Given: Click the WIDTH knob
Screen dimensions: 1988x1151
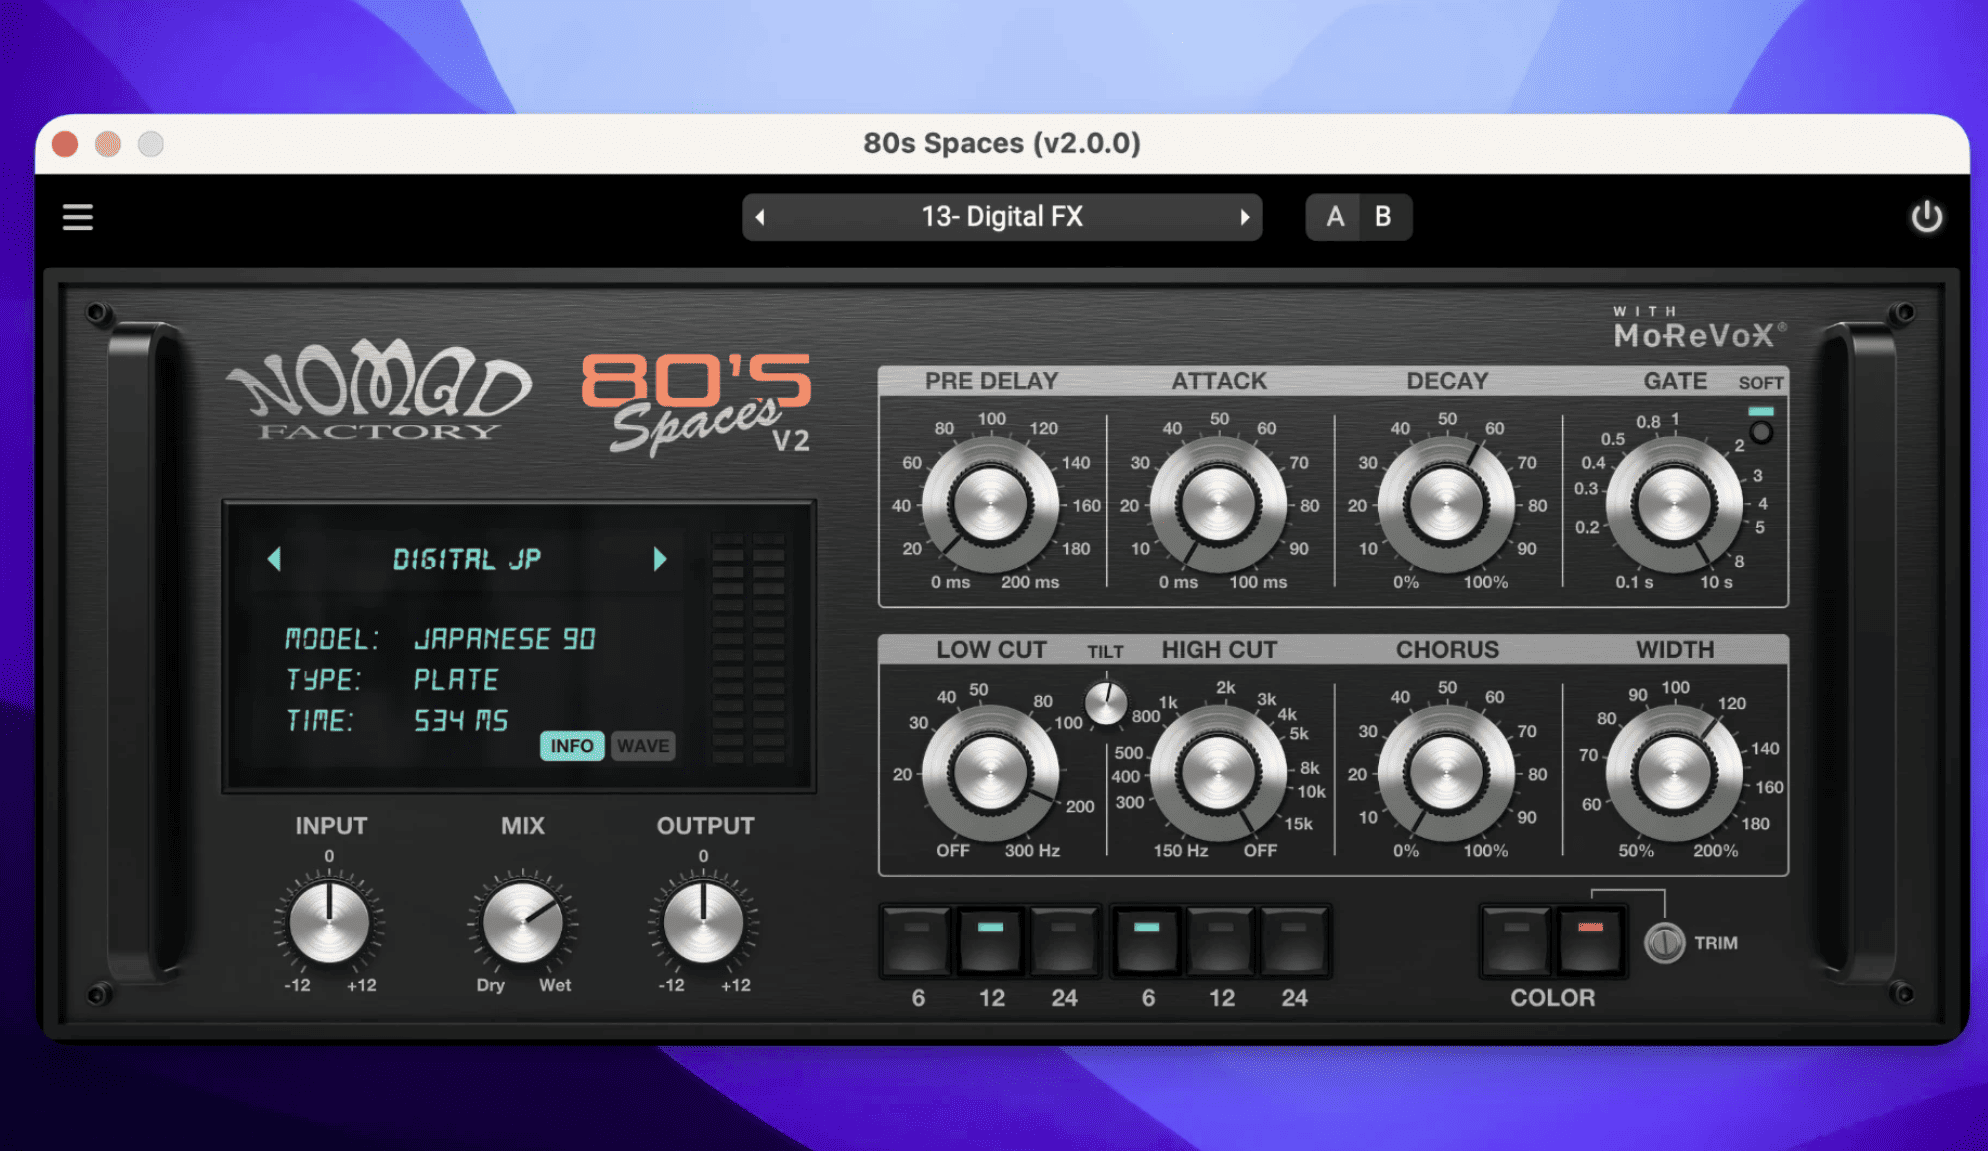Looking at the screenshot, I should click(x=1674, y=773).
